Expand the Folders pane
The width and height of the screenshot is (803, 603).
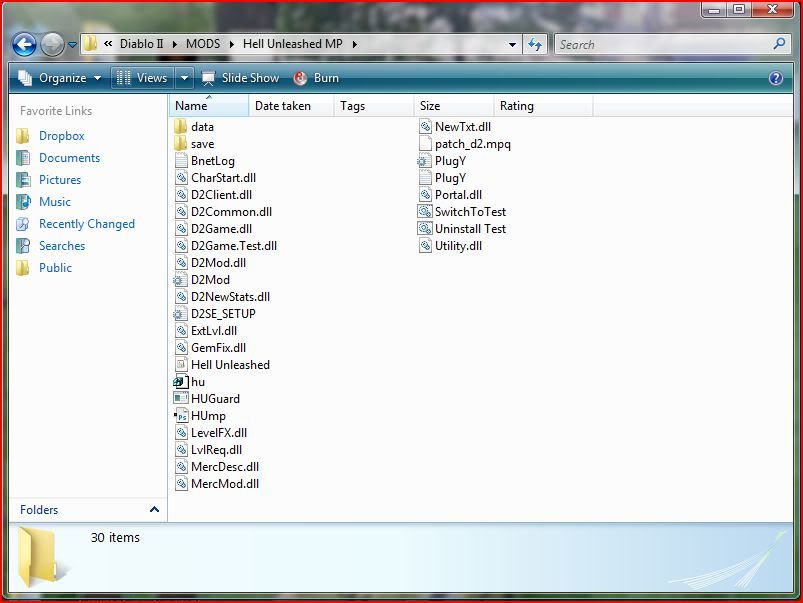pyautogui.click(x=88, y=510)
